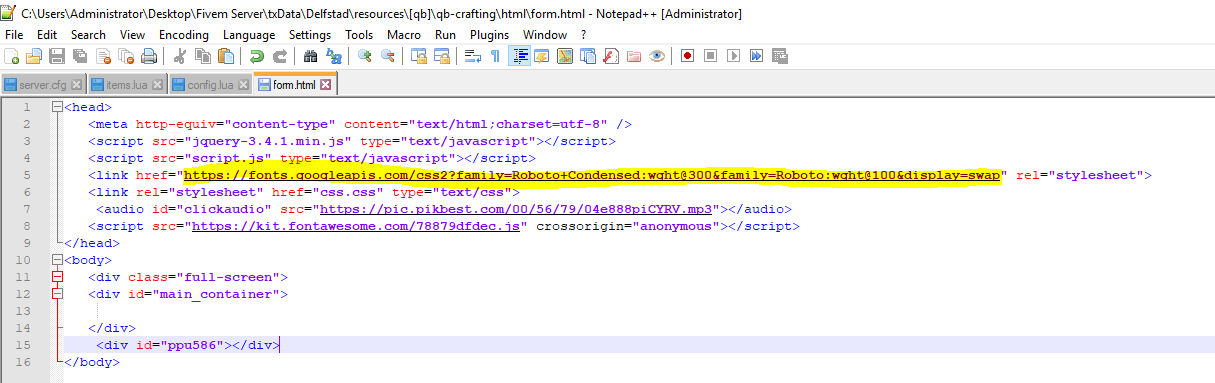Open the Encoding menu

(x=184, y=34)
